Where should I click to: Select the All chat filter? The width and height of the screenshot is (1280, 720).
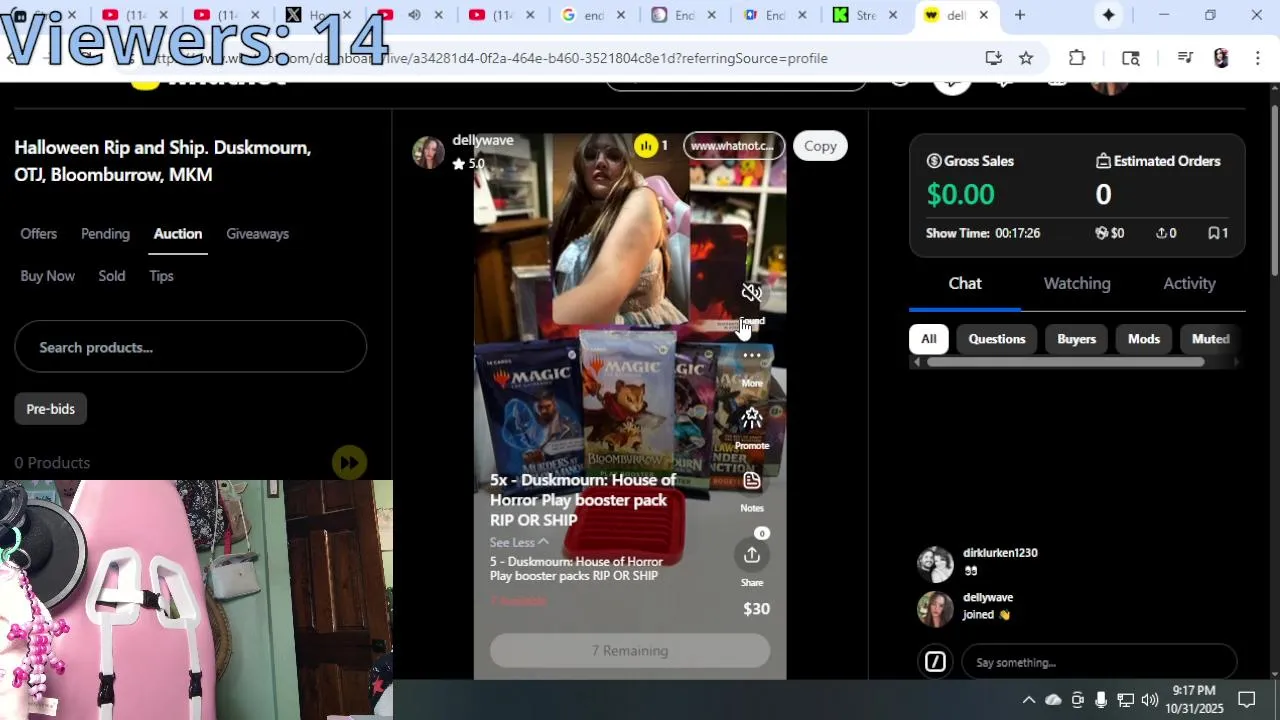tap(929, 339)
